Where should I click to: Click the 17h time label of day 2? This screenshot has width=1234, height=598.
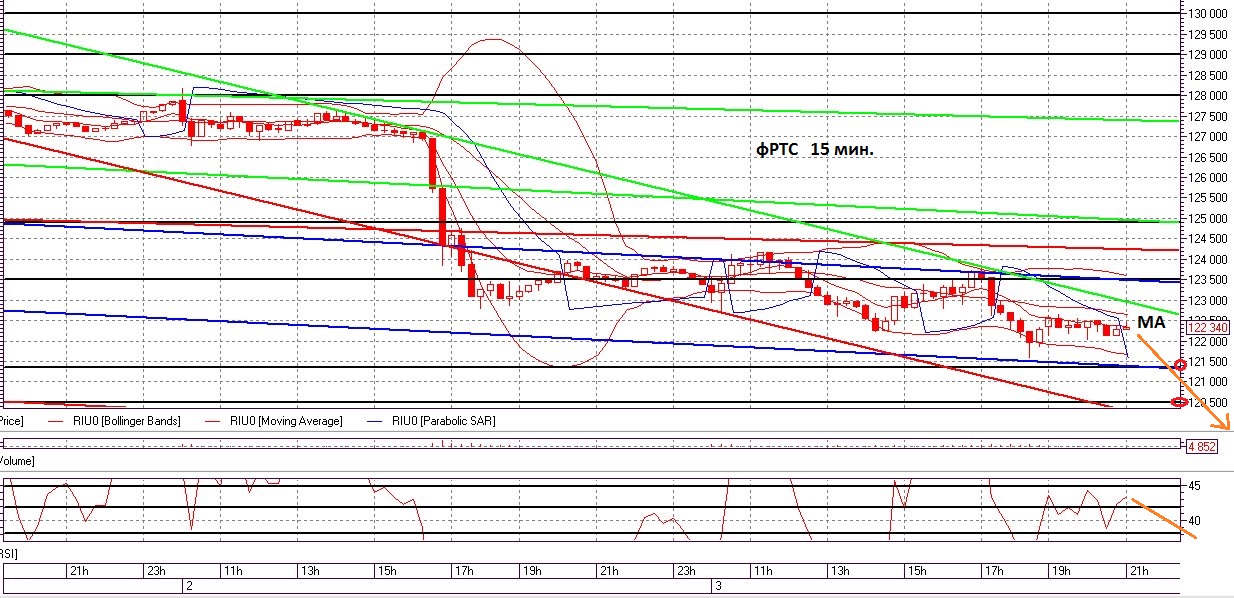click(462, 571)
